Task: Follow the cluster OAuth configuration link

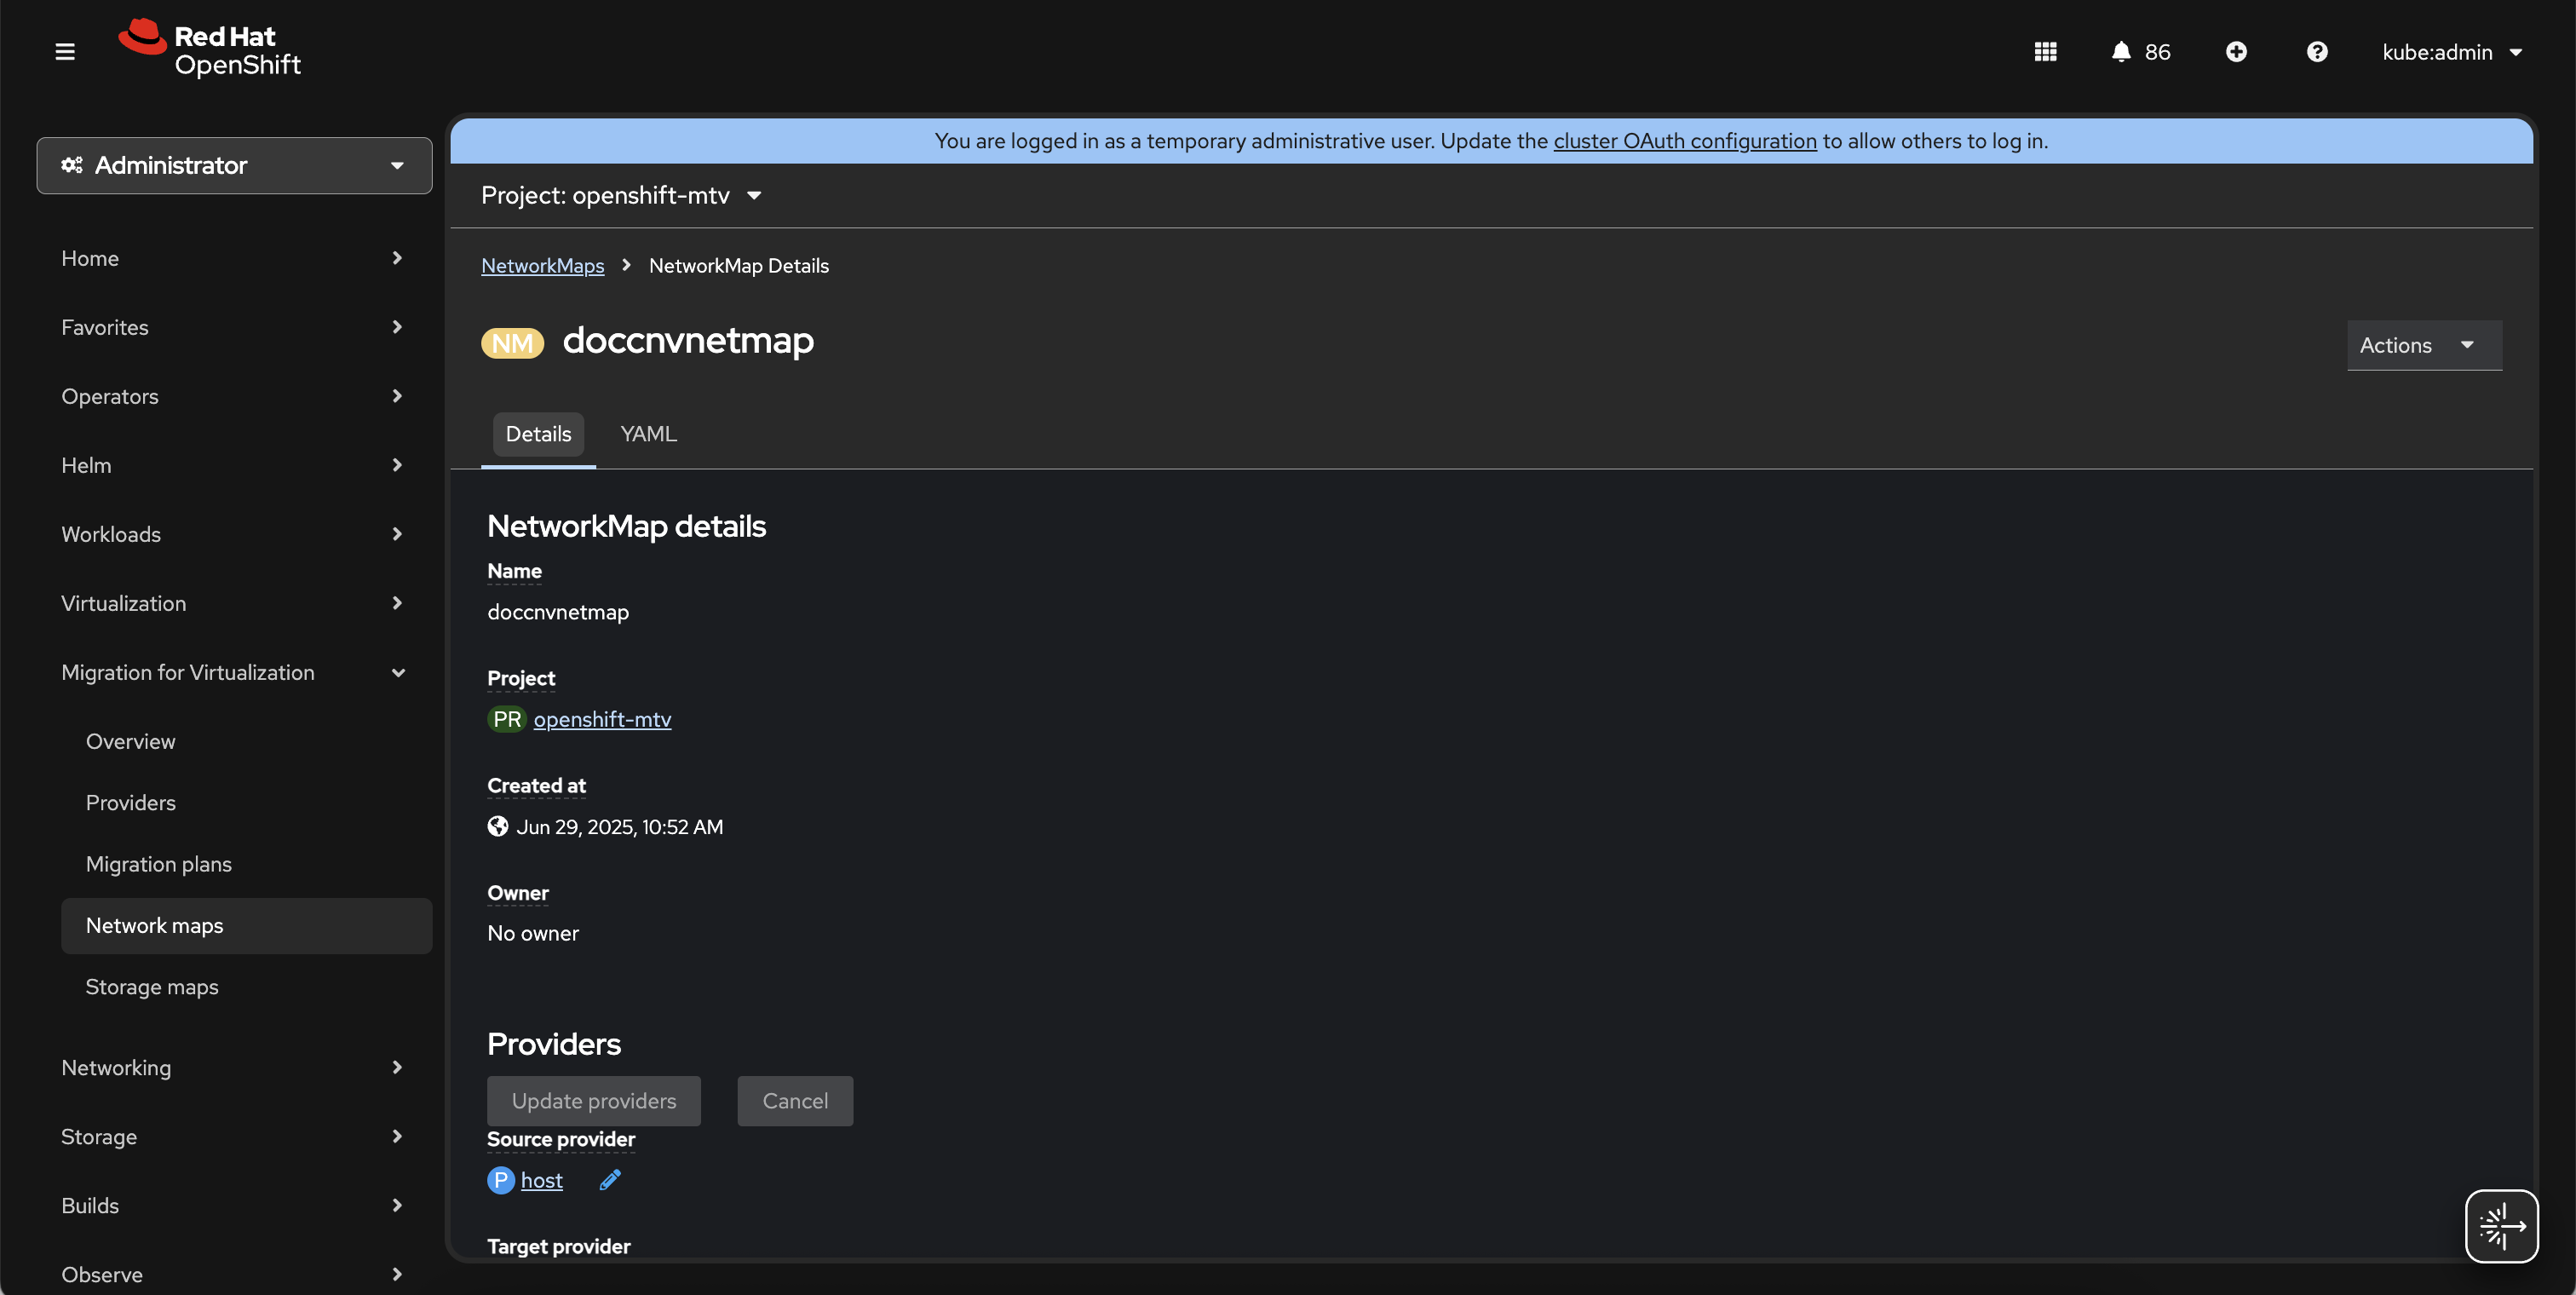Action: [x=1684, y=141]
